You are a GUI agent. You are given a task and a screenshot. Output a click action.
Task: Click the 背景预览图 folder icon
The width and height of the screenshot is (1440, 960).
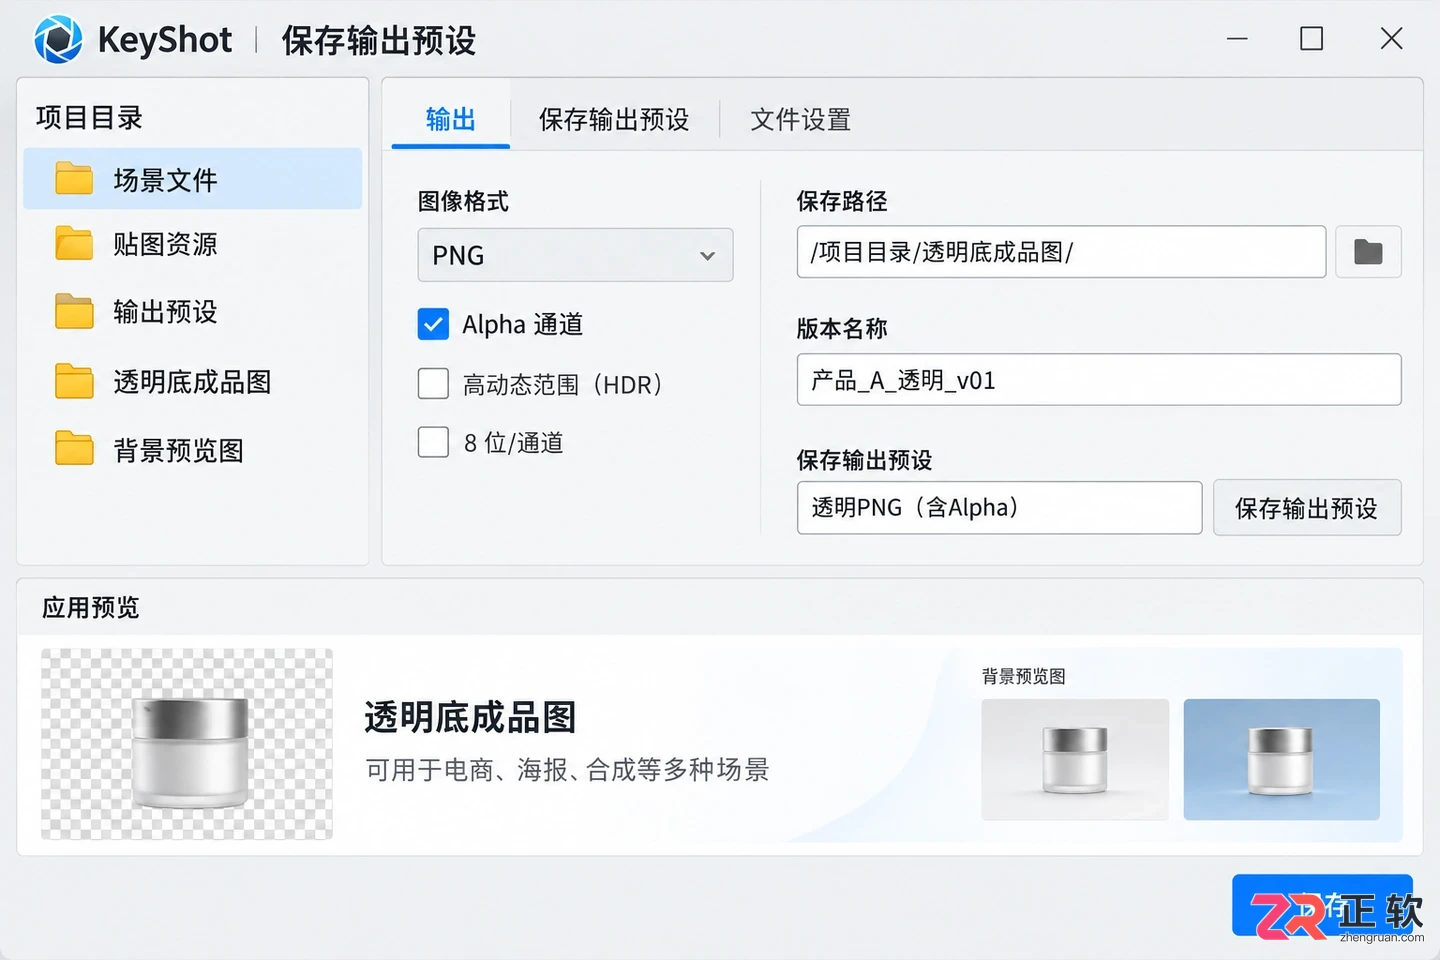(x=74, y=449)
